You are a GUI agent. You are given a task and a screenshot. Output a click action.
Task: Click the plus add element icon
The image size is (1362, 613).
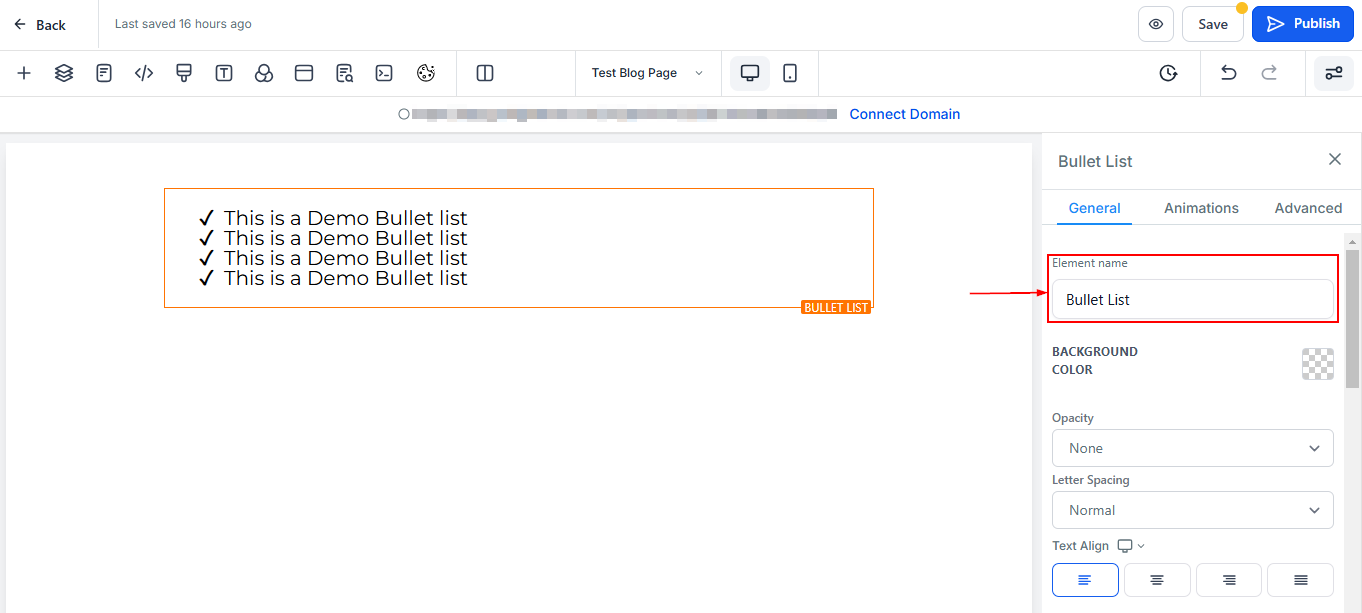pos(24,73)
